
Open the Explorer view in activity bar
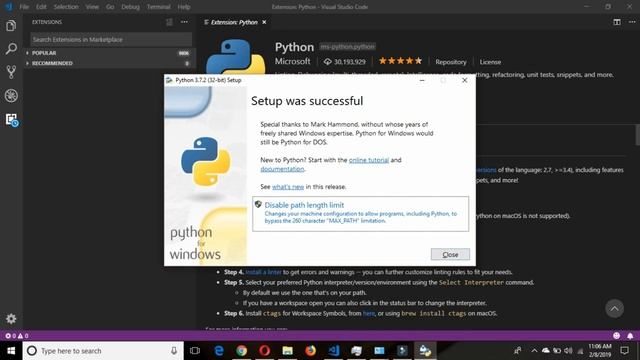pyautogui.click(x=11, y=26)
